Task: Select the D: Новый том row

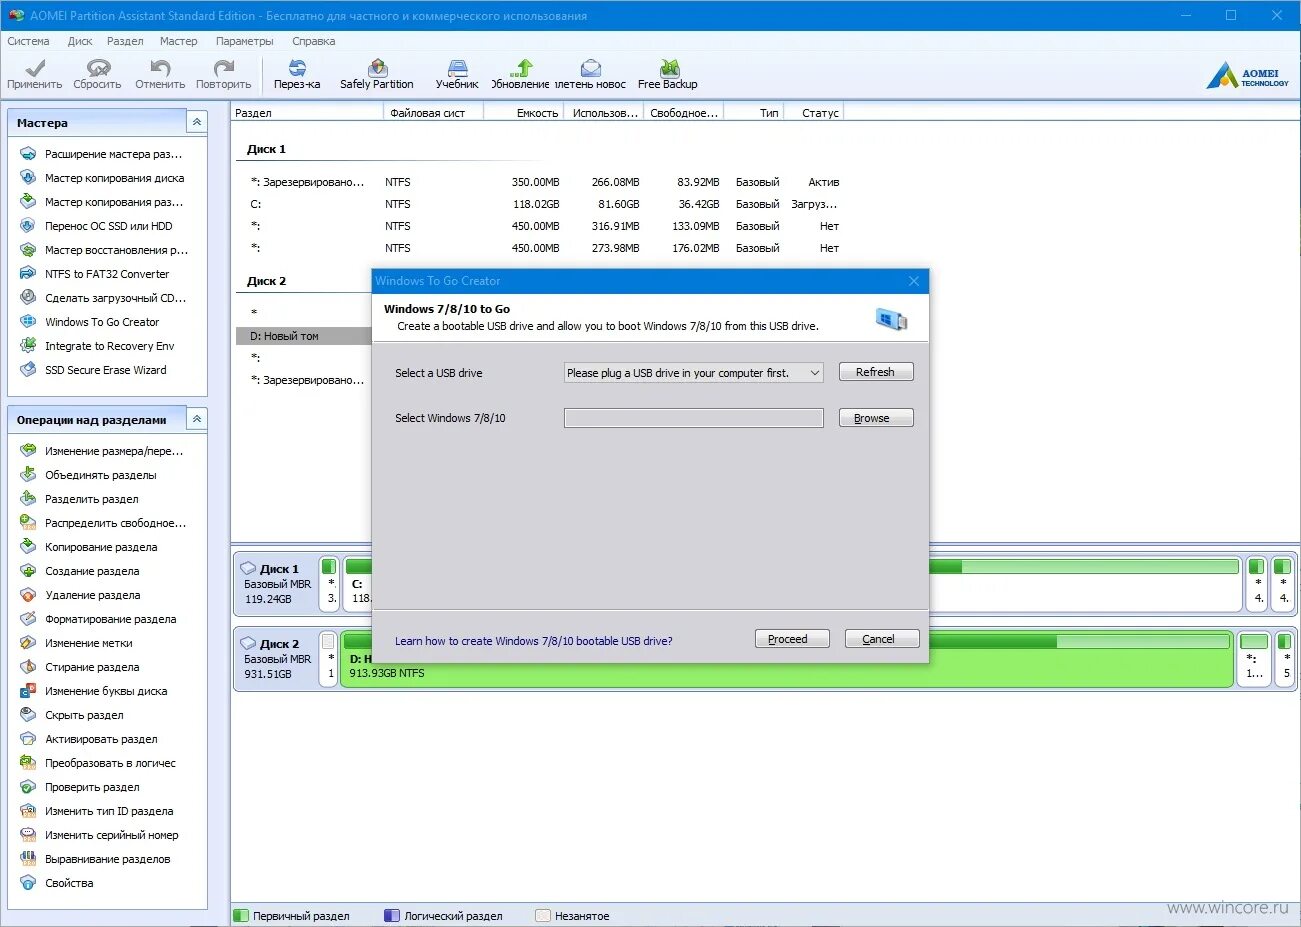Action: point(304,336)
